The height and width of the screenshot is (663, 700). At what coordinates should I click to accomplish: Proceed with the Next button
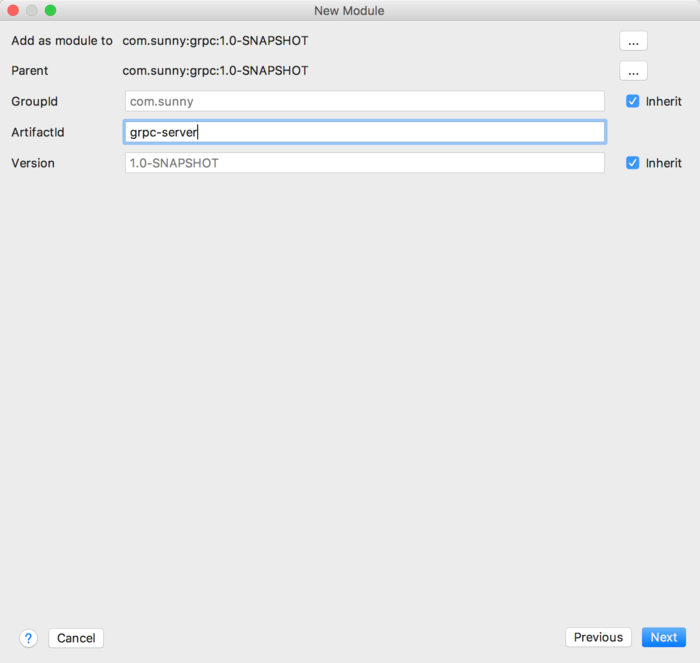663,637
